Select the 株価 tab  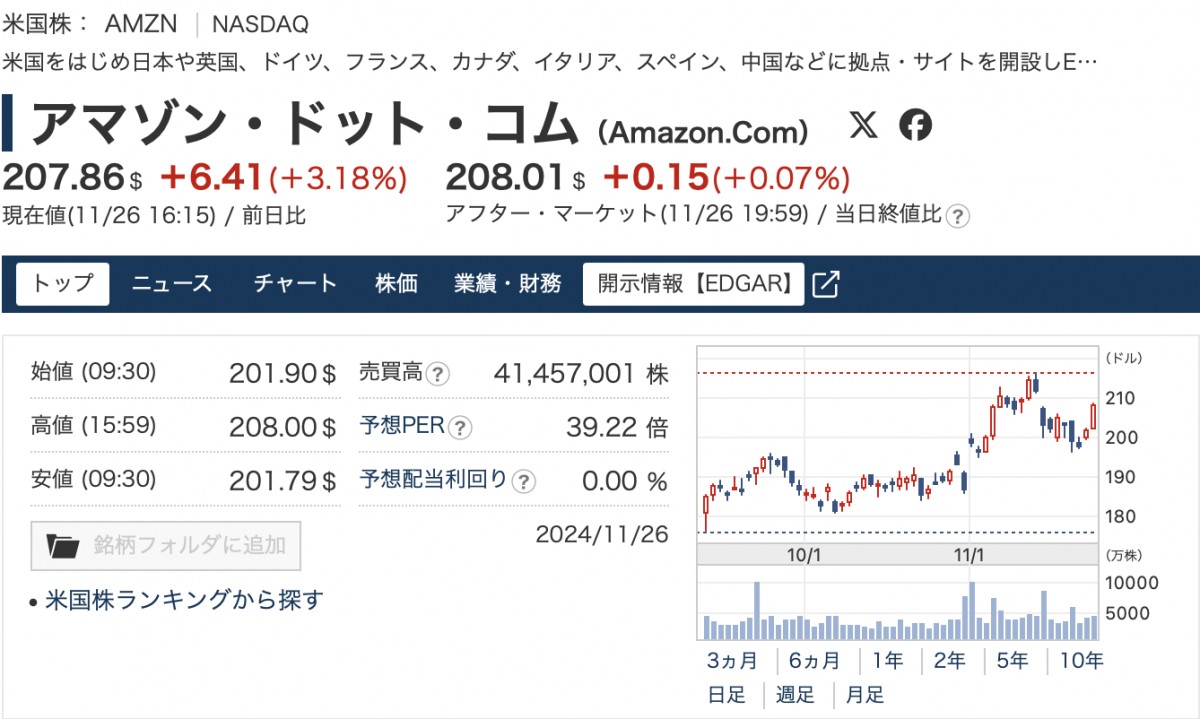coord(396,284)
